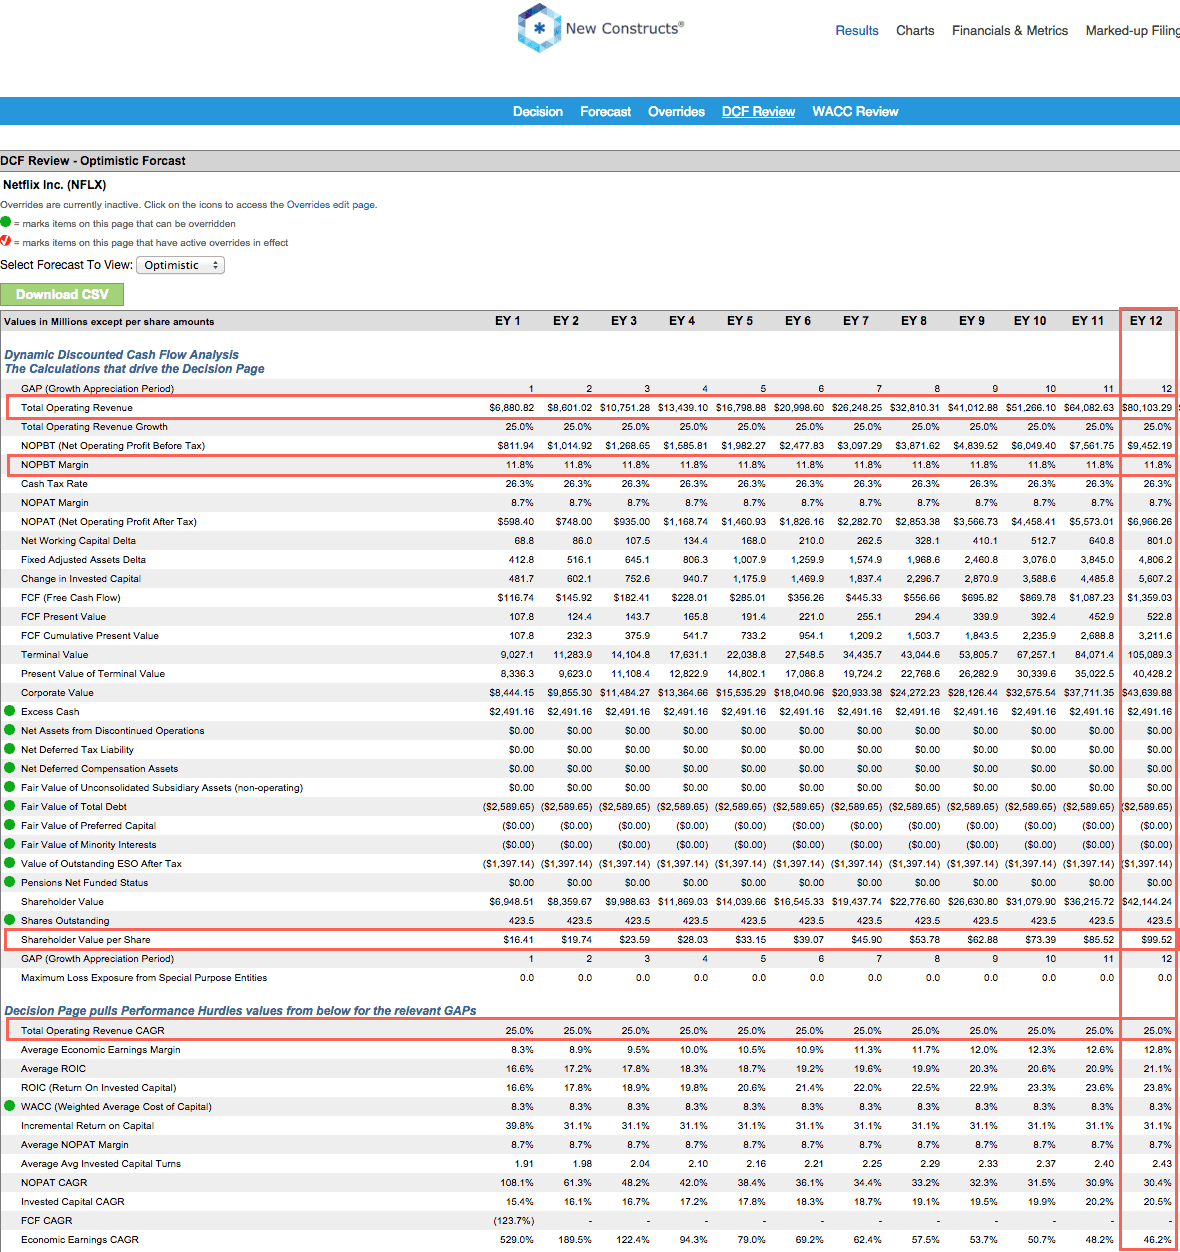Click override dot for Fair Value of Preferred Capital
The image size is (1180, 1252).
pos(10,825)
